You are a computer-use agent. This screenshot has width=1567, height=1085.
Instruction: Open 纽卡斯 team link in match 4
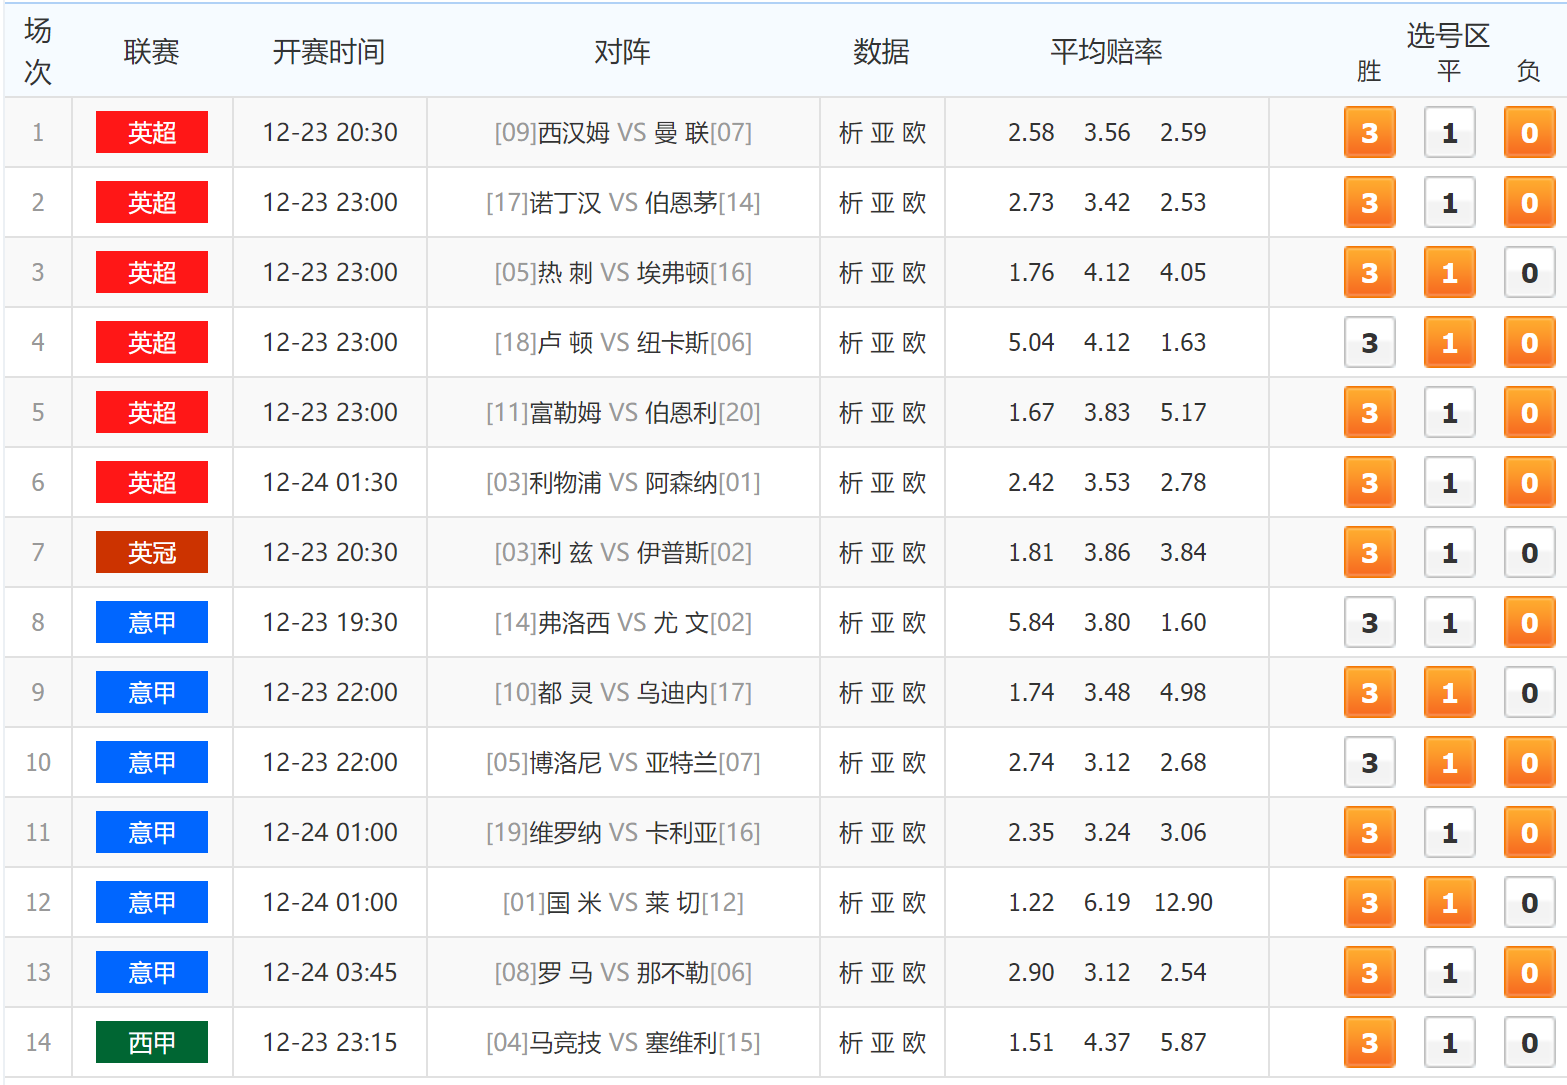(x=673, y=342)
